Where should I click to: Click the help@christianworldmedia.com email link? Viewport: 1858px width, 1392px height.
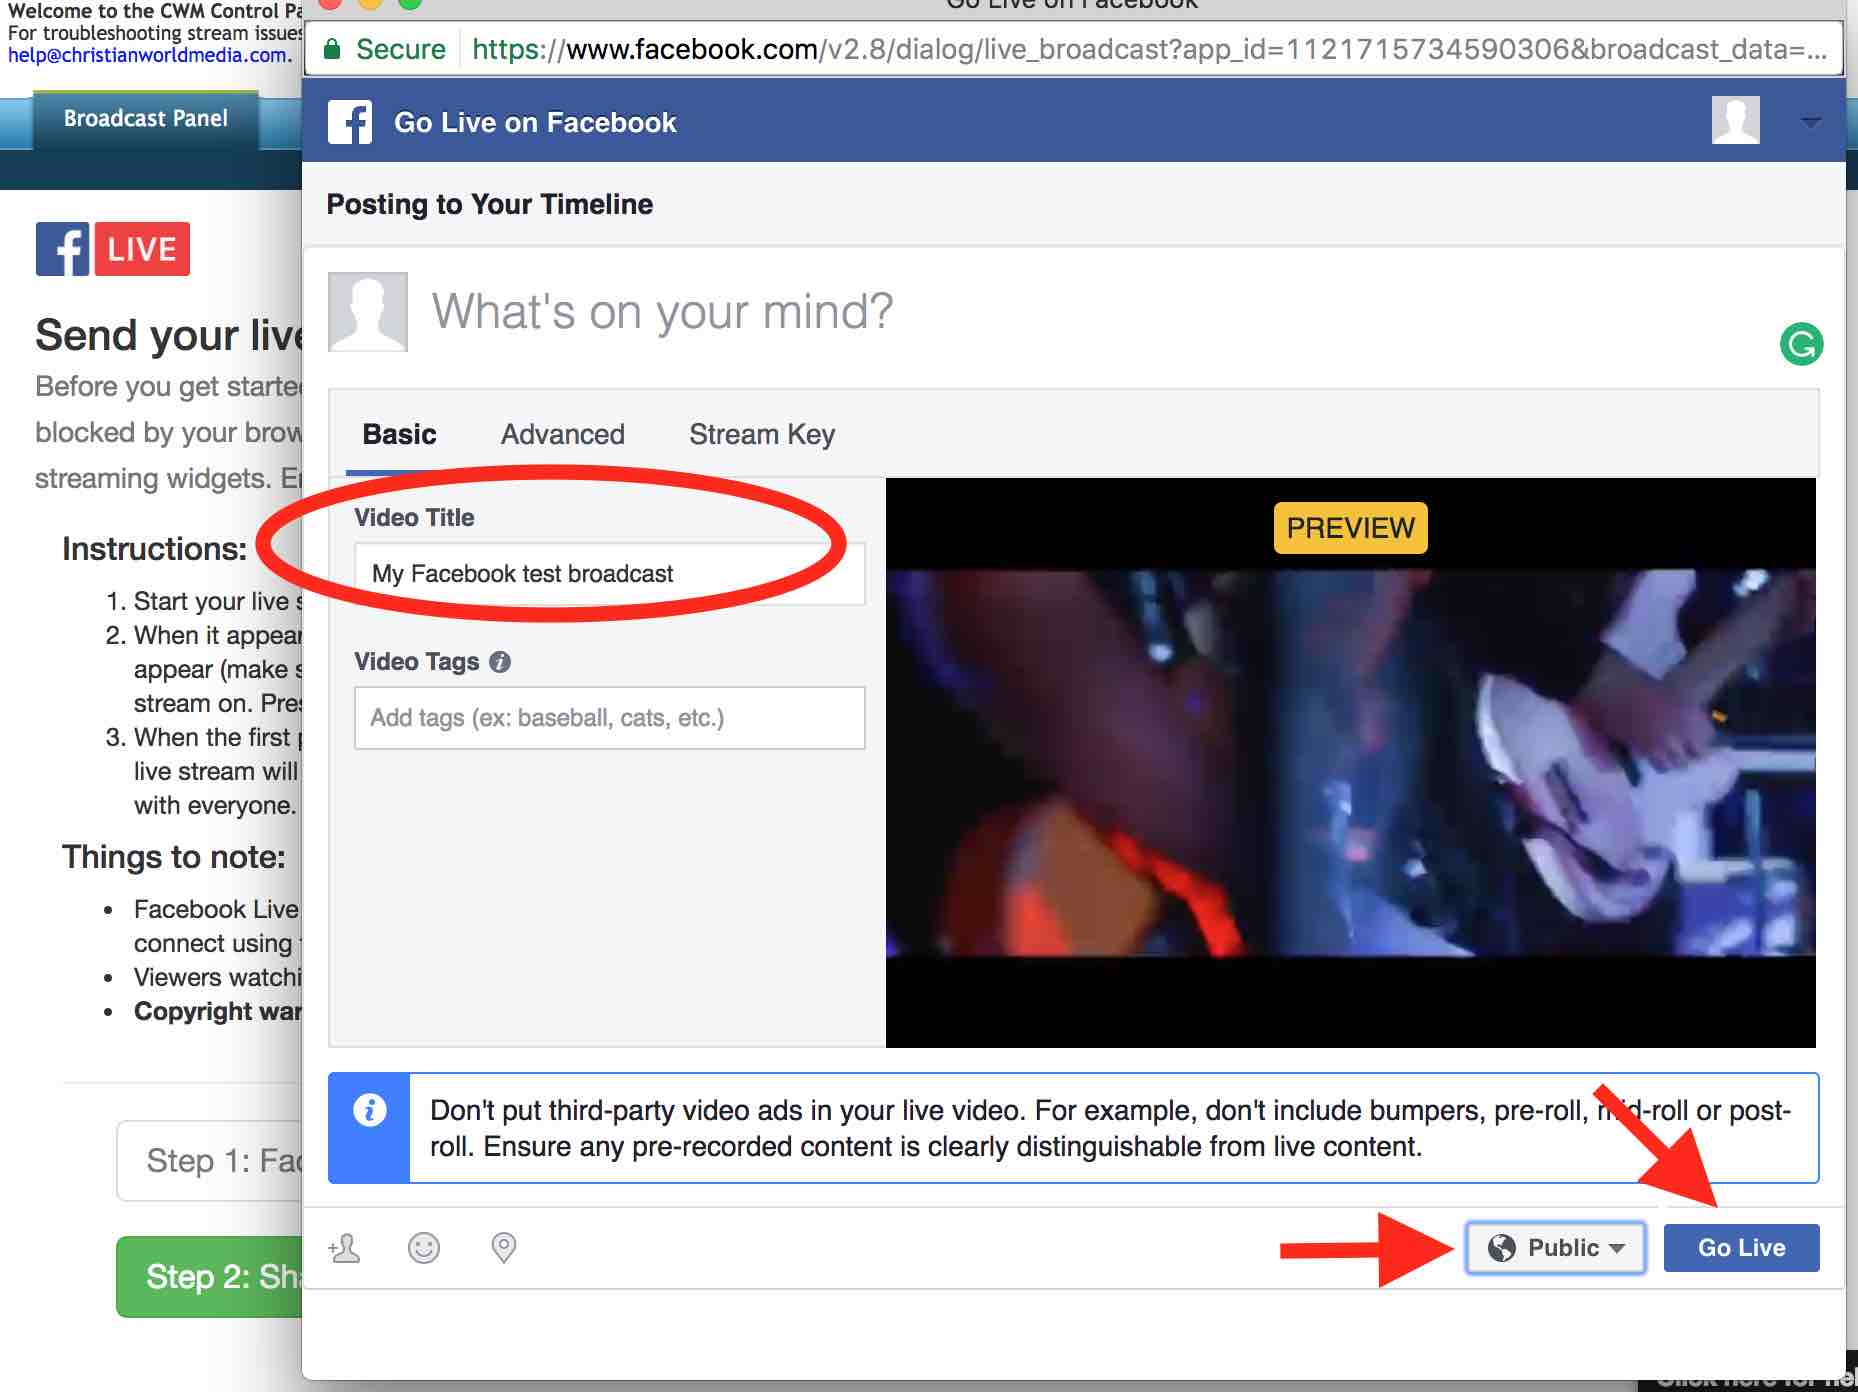pyautogui.click(x=150, y=55)
